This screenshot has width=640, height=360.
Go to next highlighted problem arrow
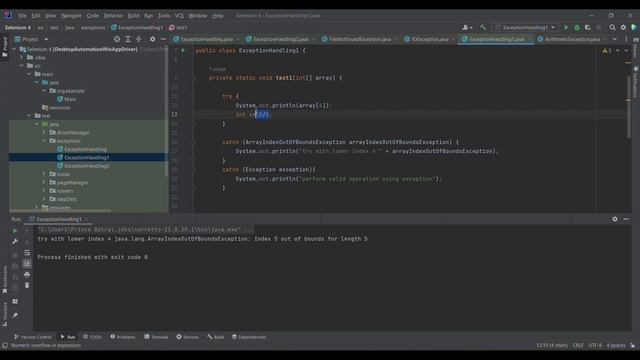tap(626, 51)
